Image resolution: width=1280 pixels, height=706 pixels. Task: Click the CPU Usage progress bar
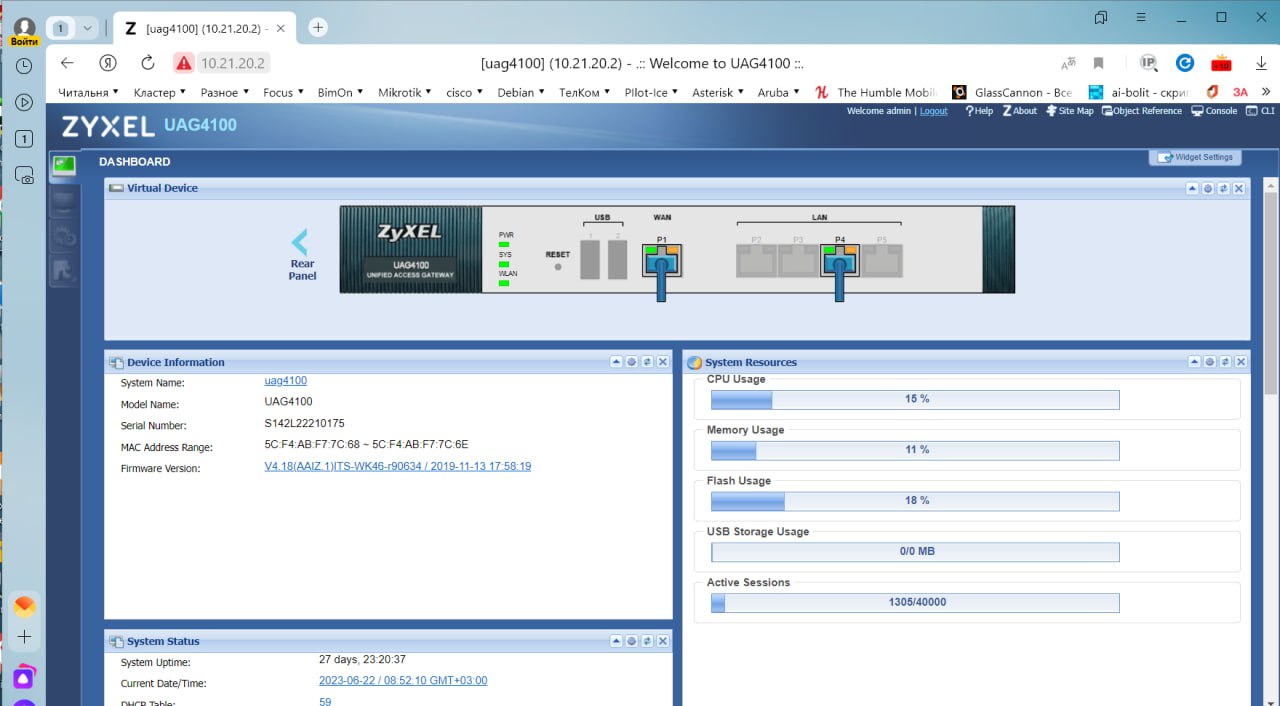(x=915, y=399)
